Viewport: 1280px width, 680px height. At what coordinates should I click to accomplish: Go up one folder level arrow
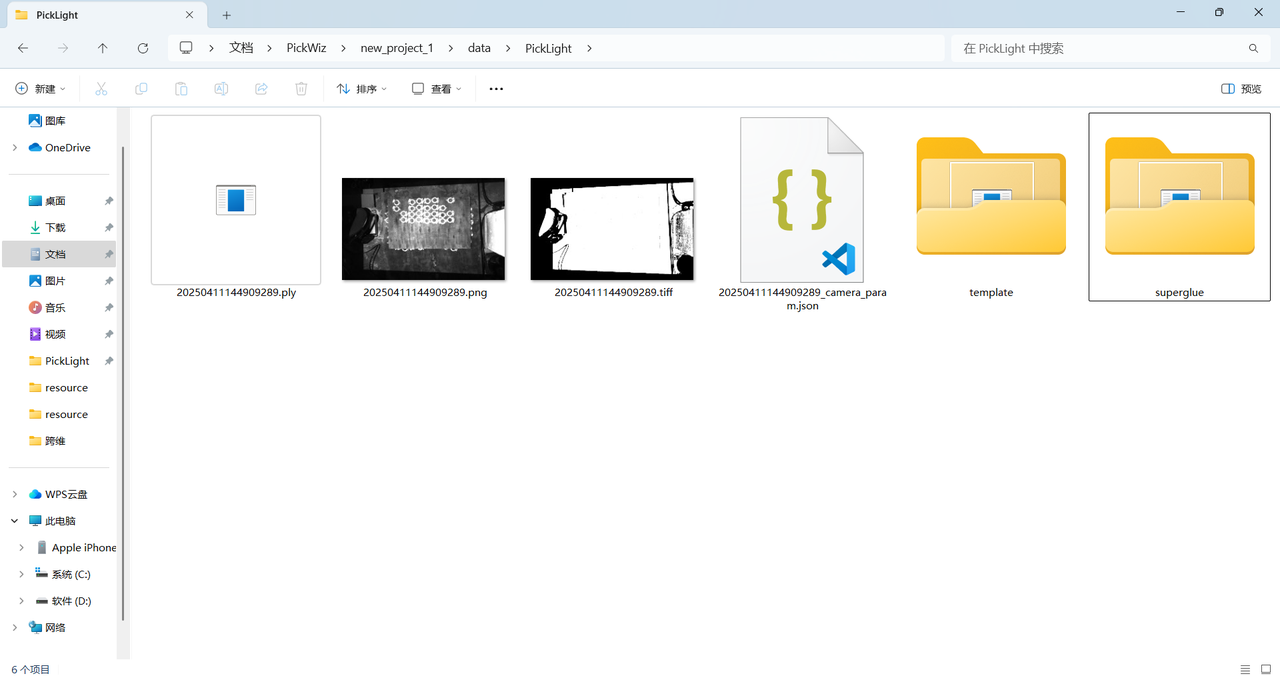tap(103, 48)
